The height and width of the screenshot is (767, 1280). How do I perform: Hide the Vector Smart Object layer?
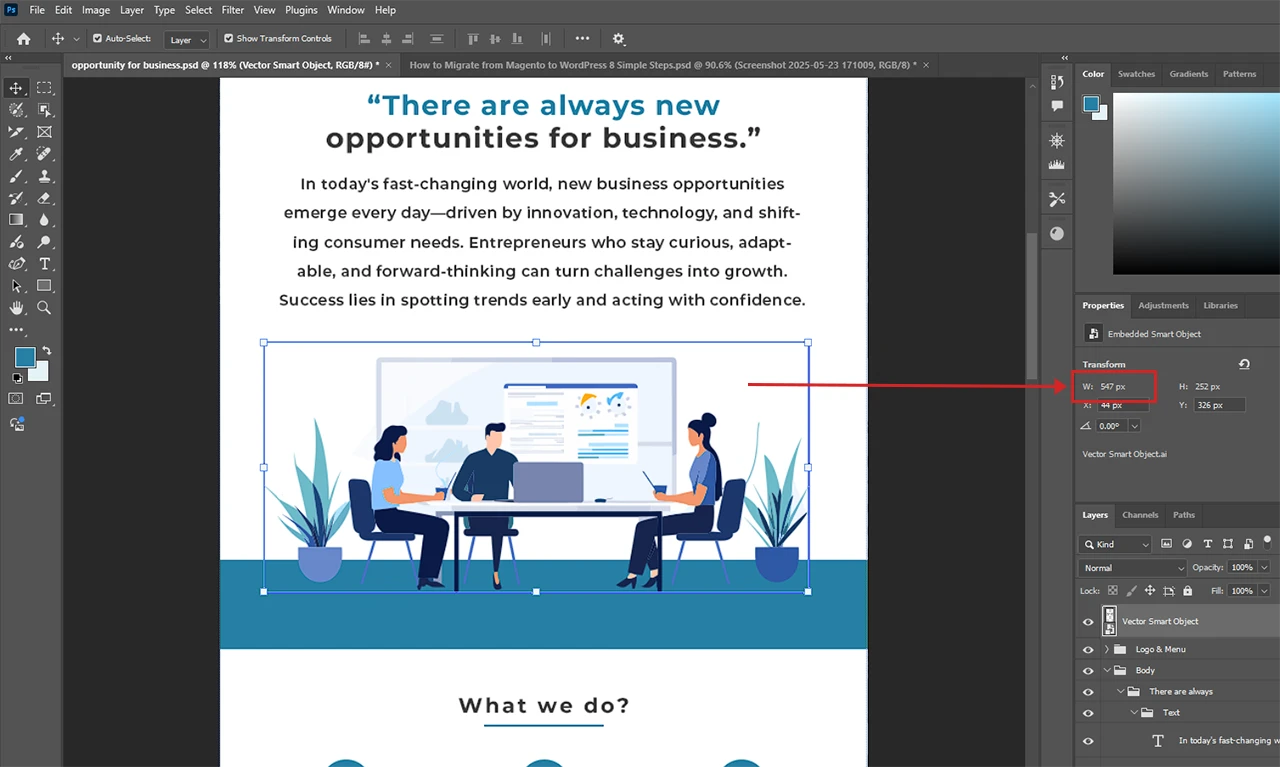coord(1088,622)
